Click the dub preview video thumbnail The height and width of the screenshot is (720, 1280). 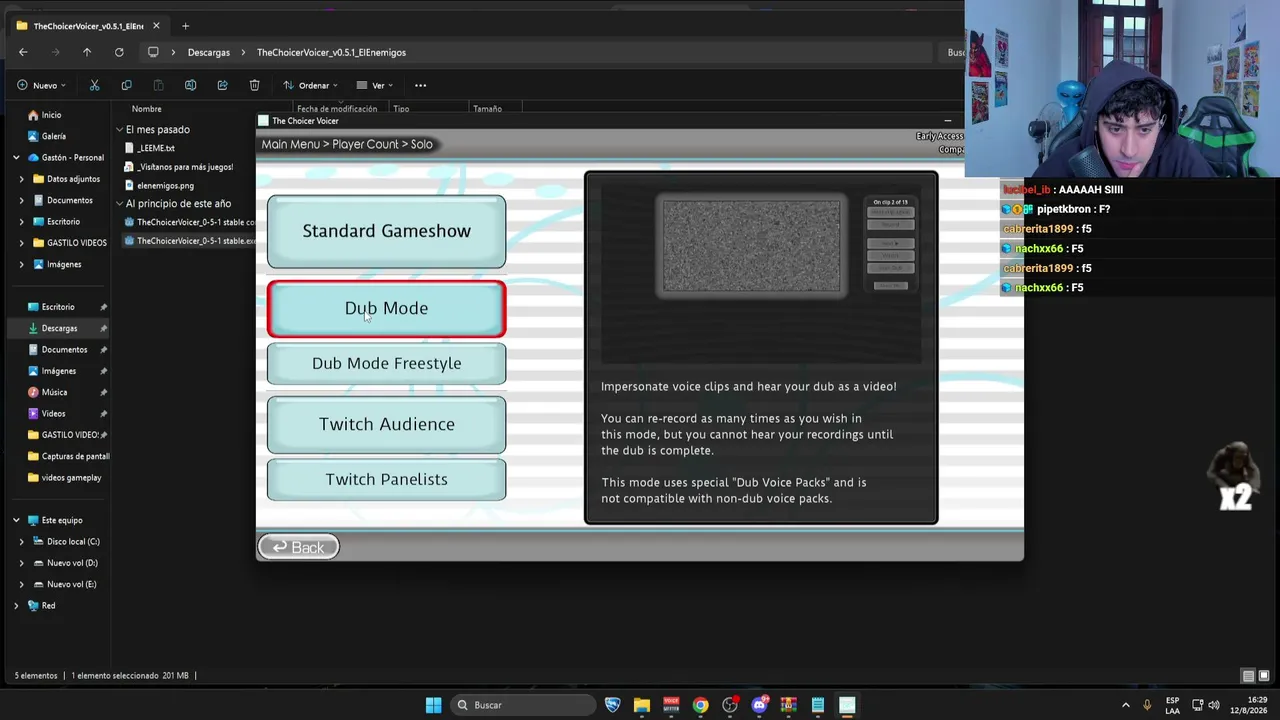(751, 246)
